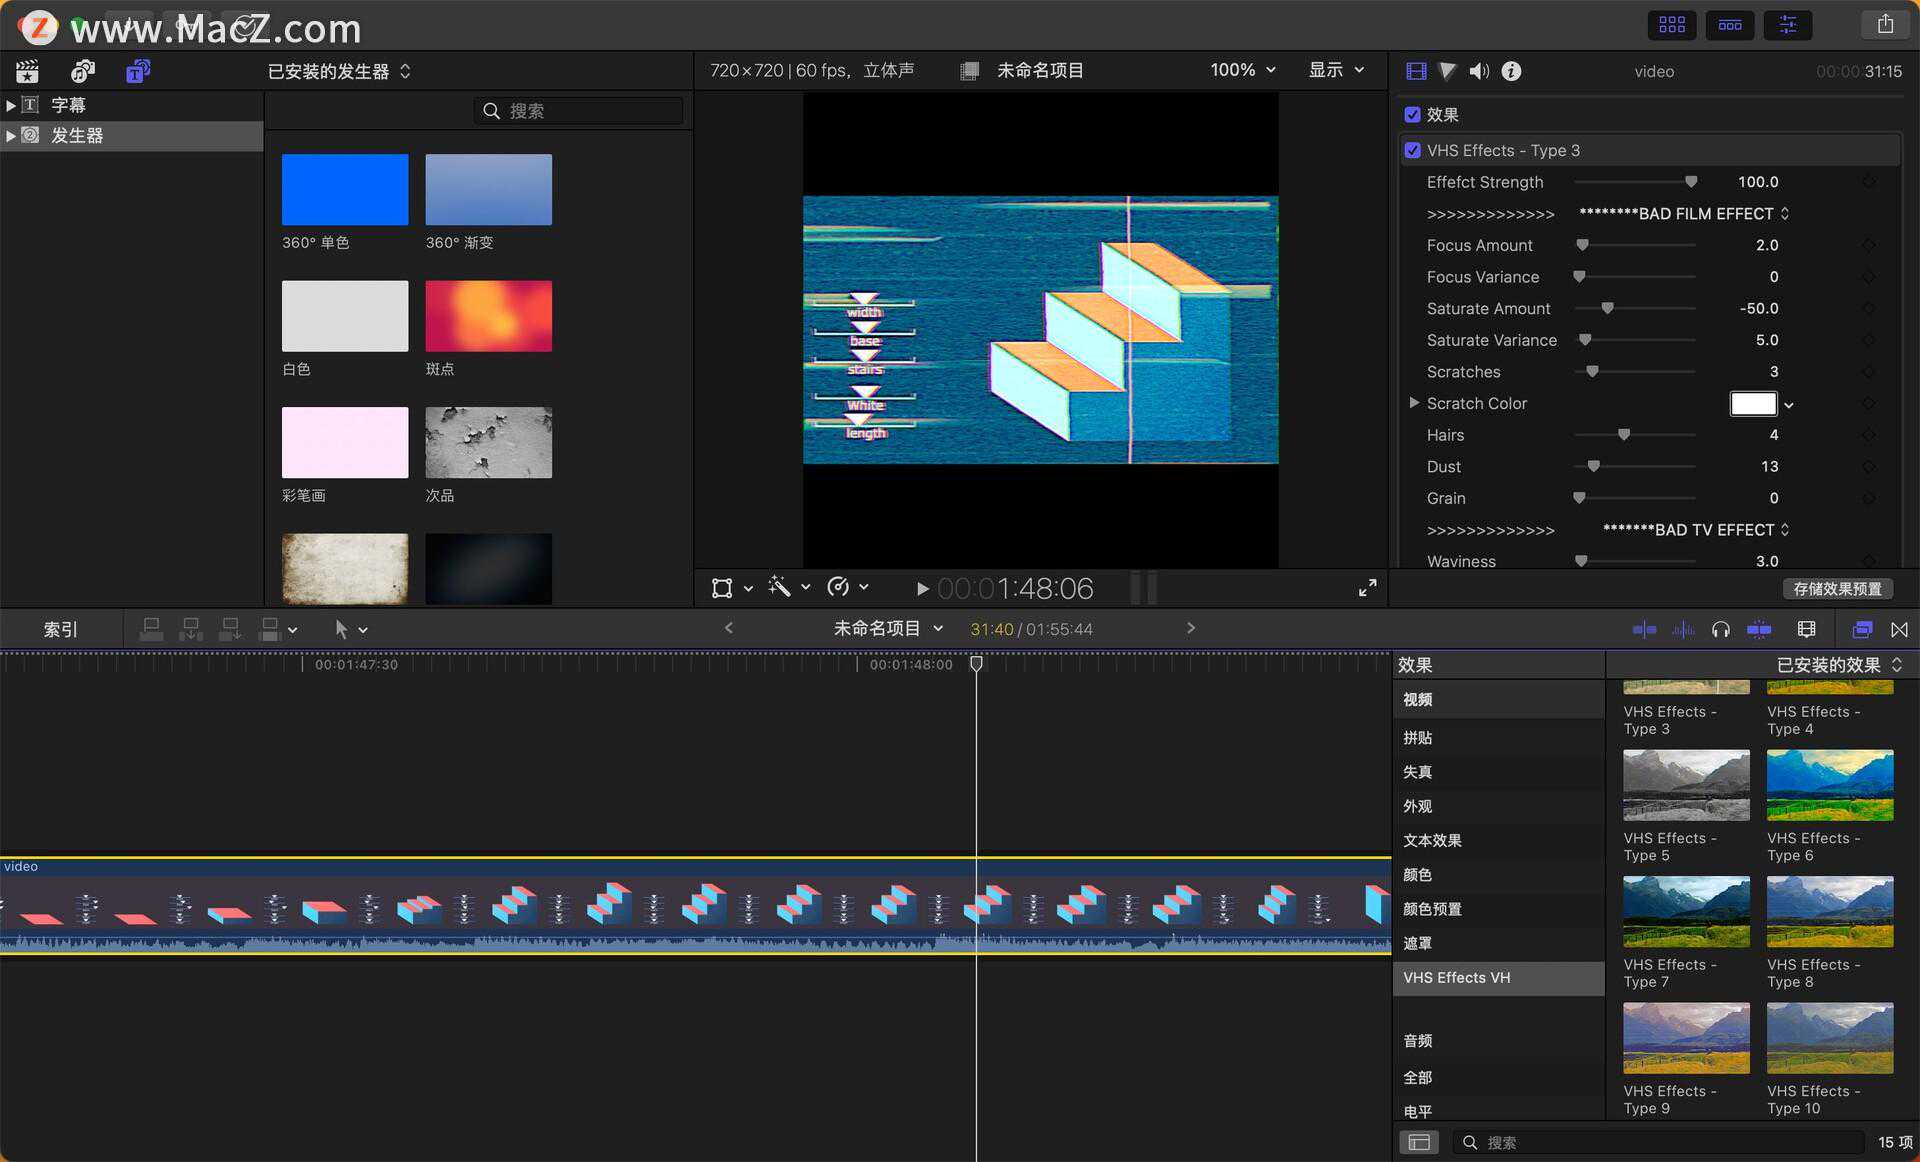Click the 索引 index button

[x=60, y=629]
